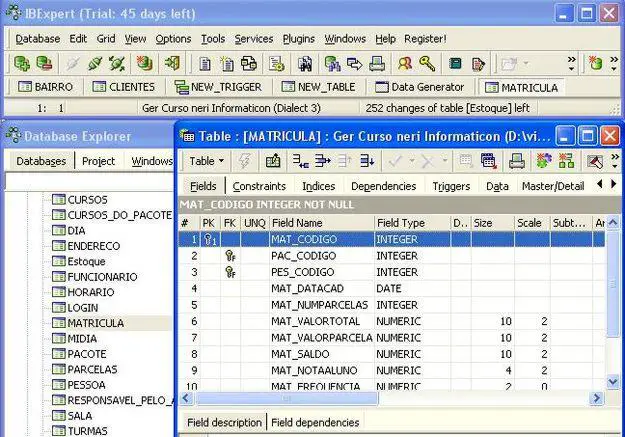This screenshot has width=625, height=437.
Task: Click the right arrow to scroll table tabs
Action: tap(614, 184)
